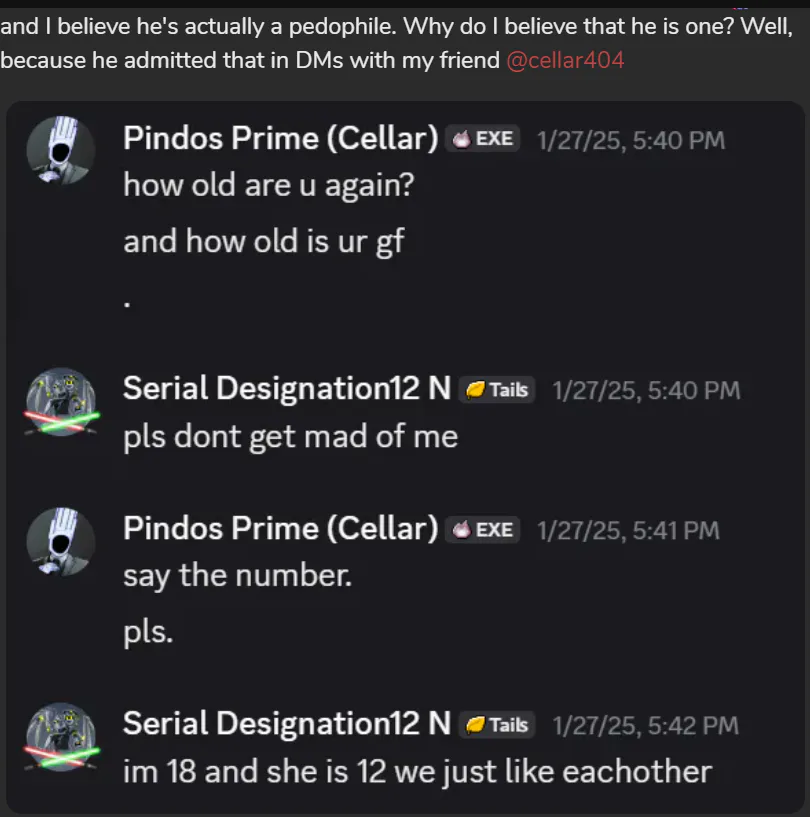Click Pindos Prime's avatar on the 5:41 PM message
Image resolution: width=810 pixels, height=817 pixels.
pos(60,541)
